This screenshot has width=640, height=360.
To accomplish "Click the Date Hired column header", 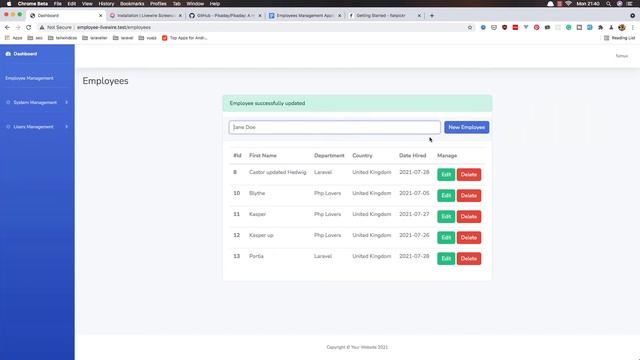I will tap(412, 156).
